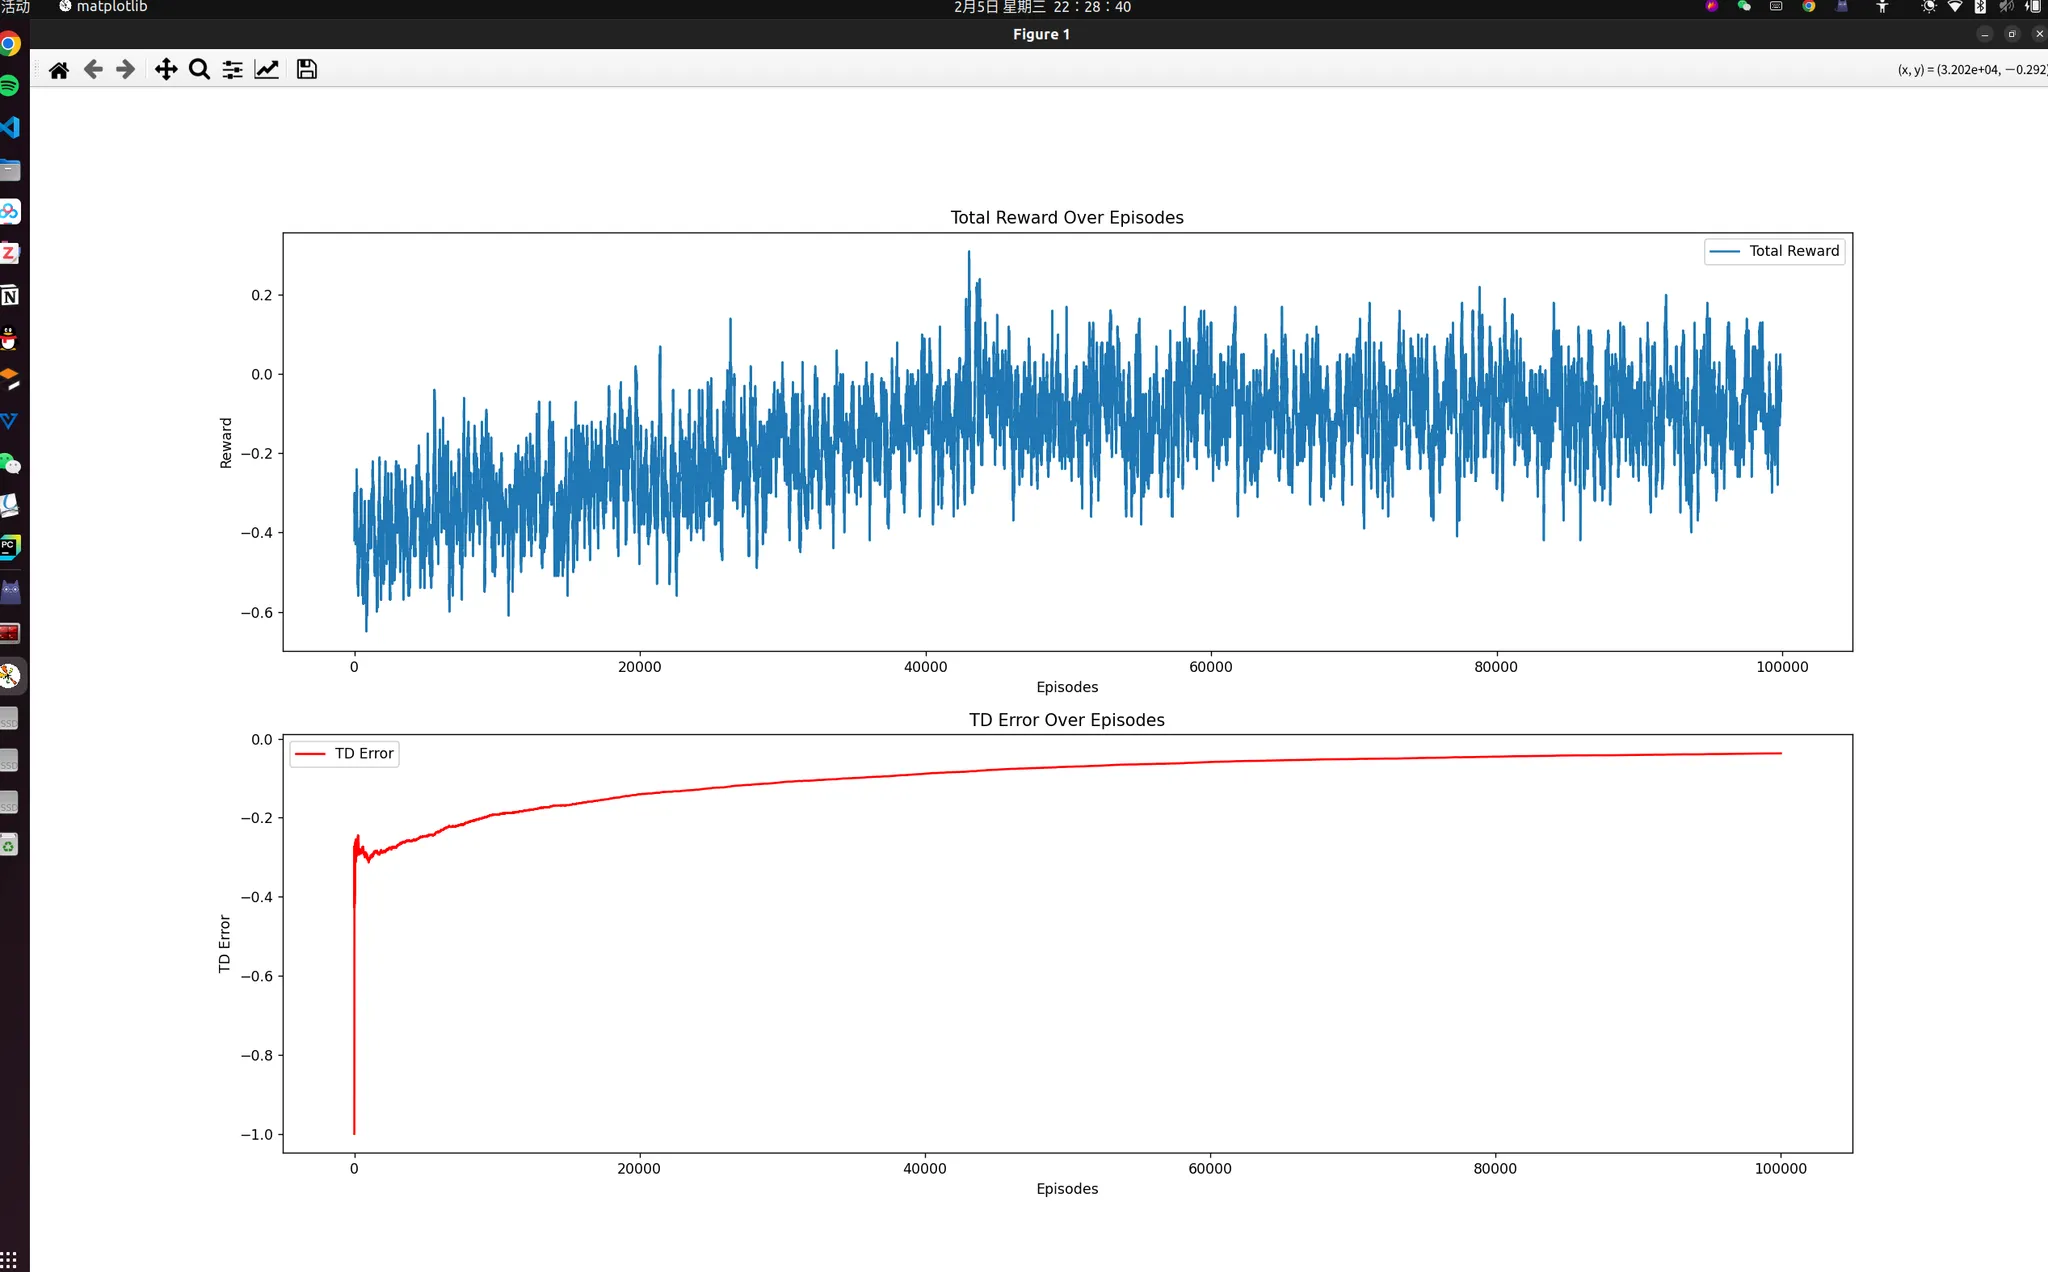The height and width of the screenshot is (1272, 2048).
Task: Activate the pan axes tool
Action: (166, 69)
